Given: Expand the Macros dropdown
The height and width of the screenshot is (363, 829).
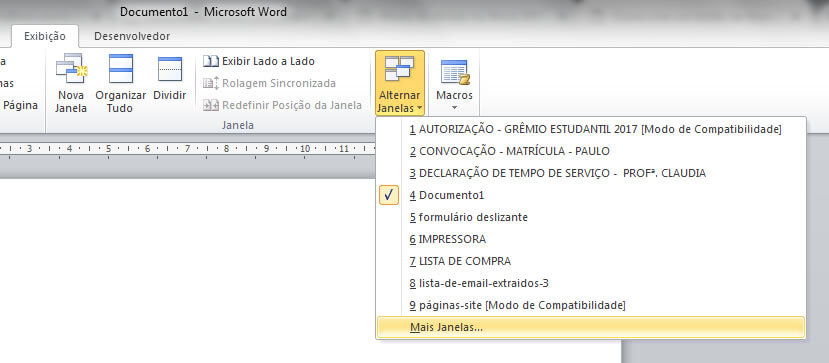Looking at the screenshot, I should click(454, 83).
